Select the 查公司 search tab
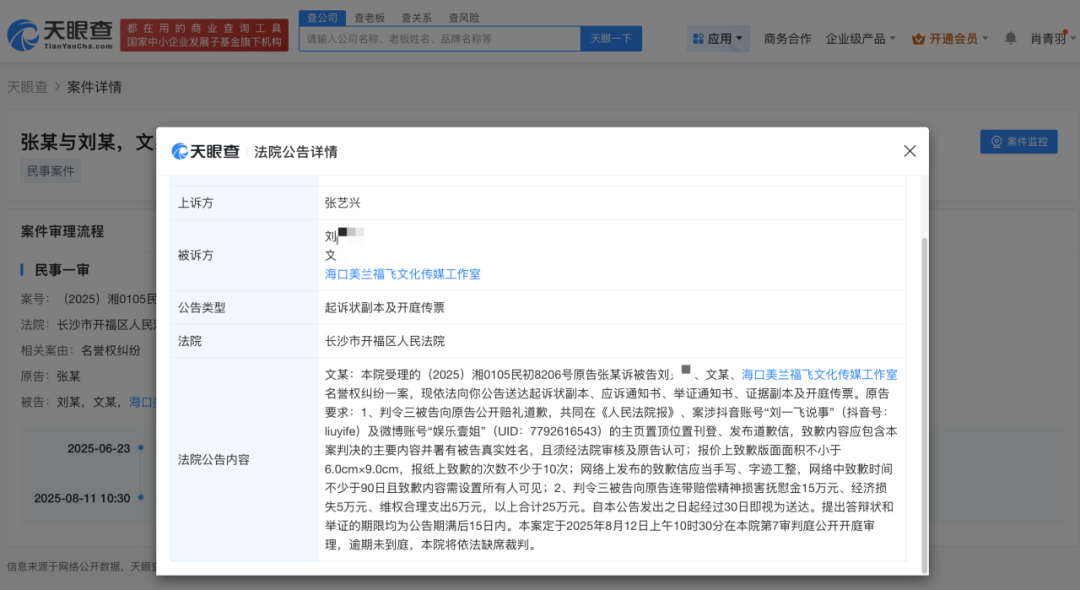 point(322,18)
